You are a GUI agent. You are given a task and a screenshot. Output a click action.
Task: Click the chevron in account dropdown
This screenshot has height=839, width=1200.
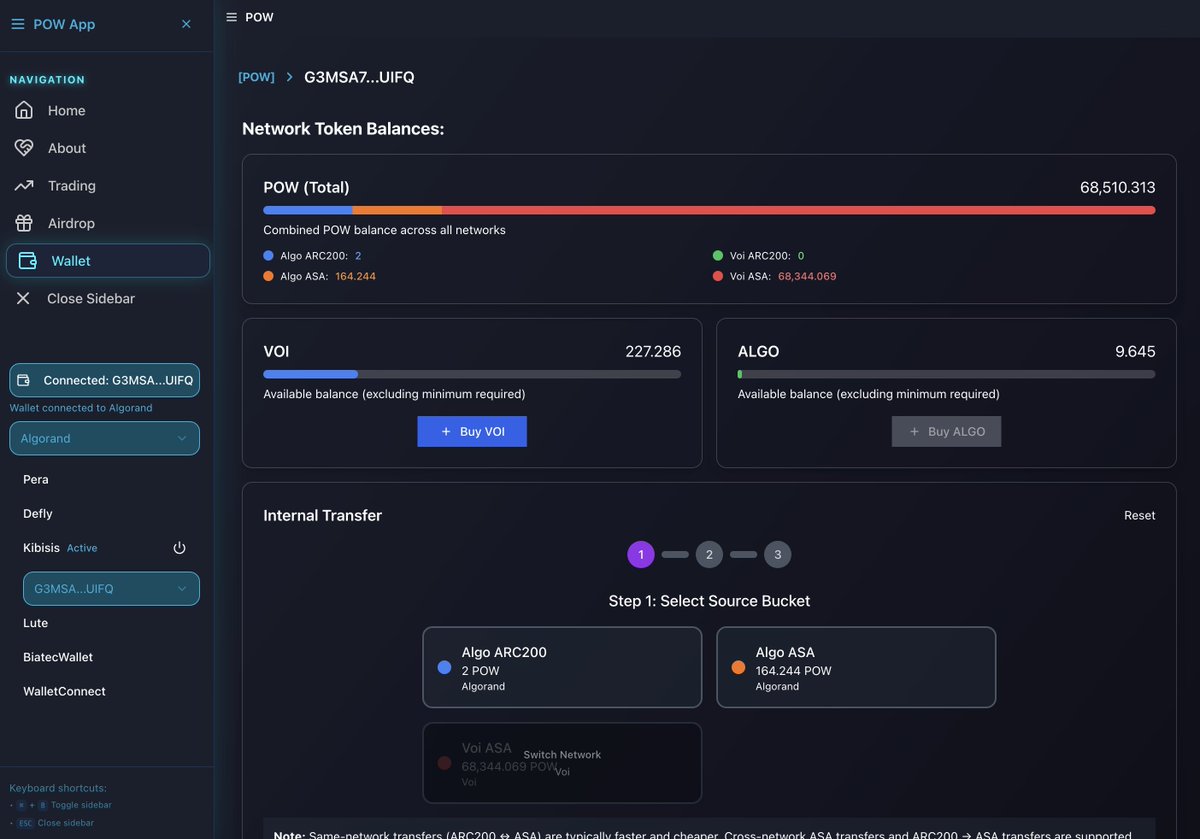[x=182, y=589]
